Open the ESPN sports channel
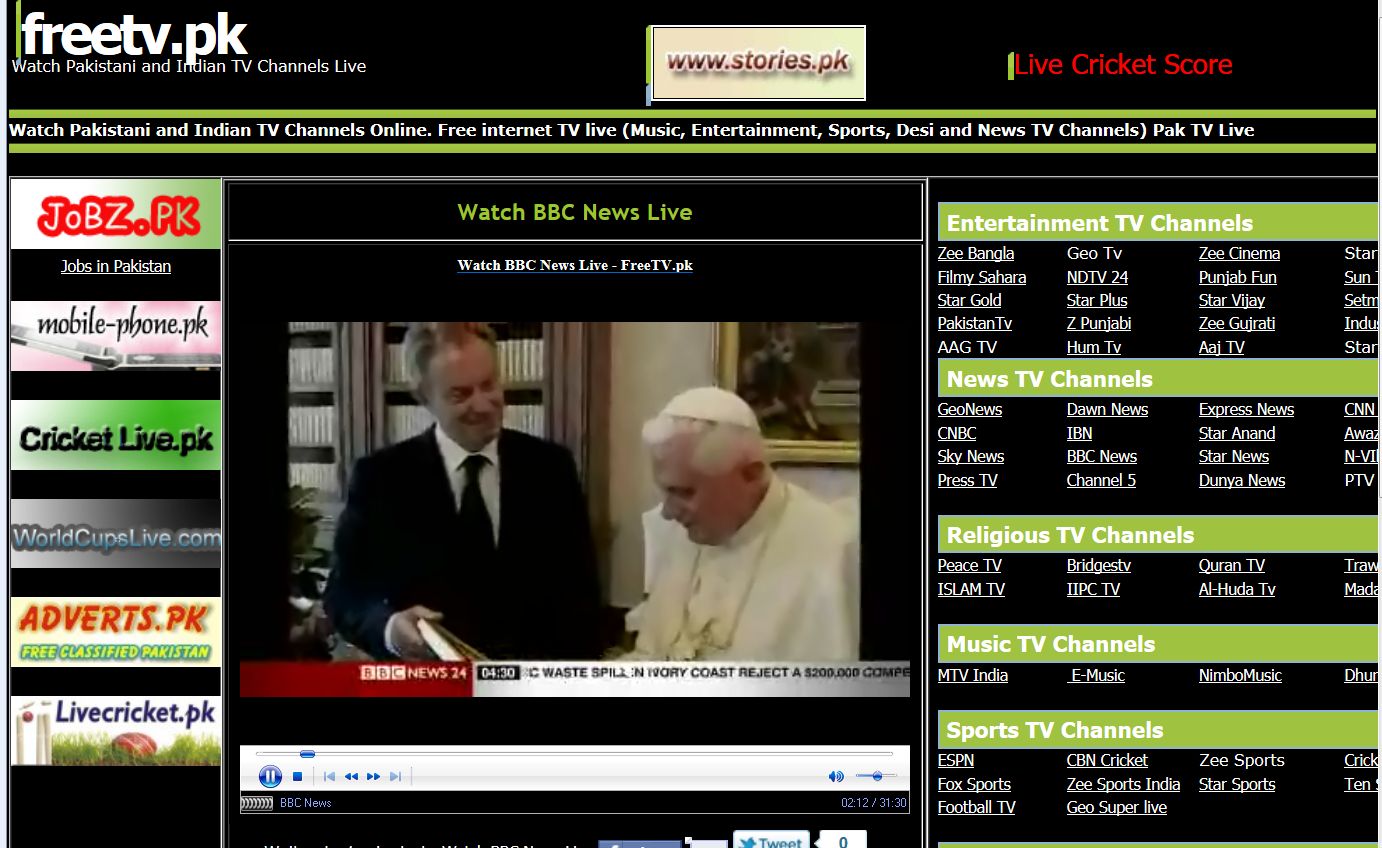The height and width of the screenshot is (848, 1382). tap(956, 760)
